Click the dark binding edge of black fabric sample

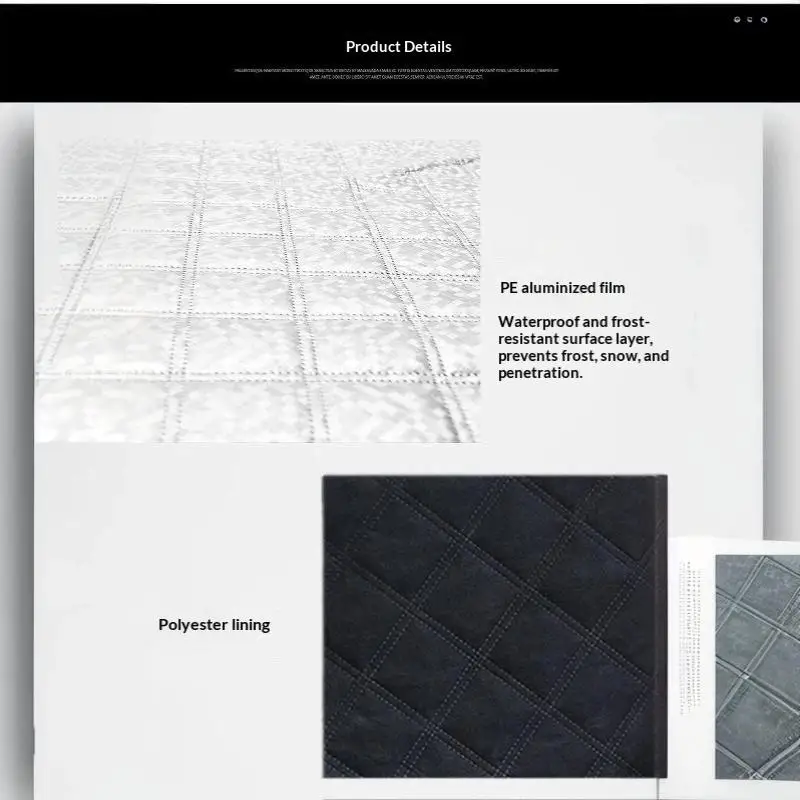pyautogui.click(x=661, y=626)
